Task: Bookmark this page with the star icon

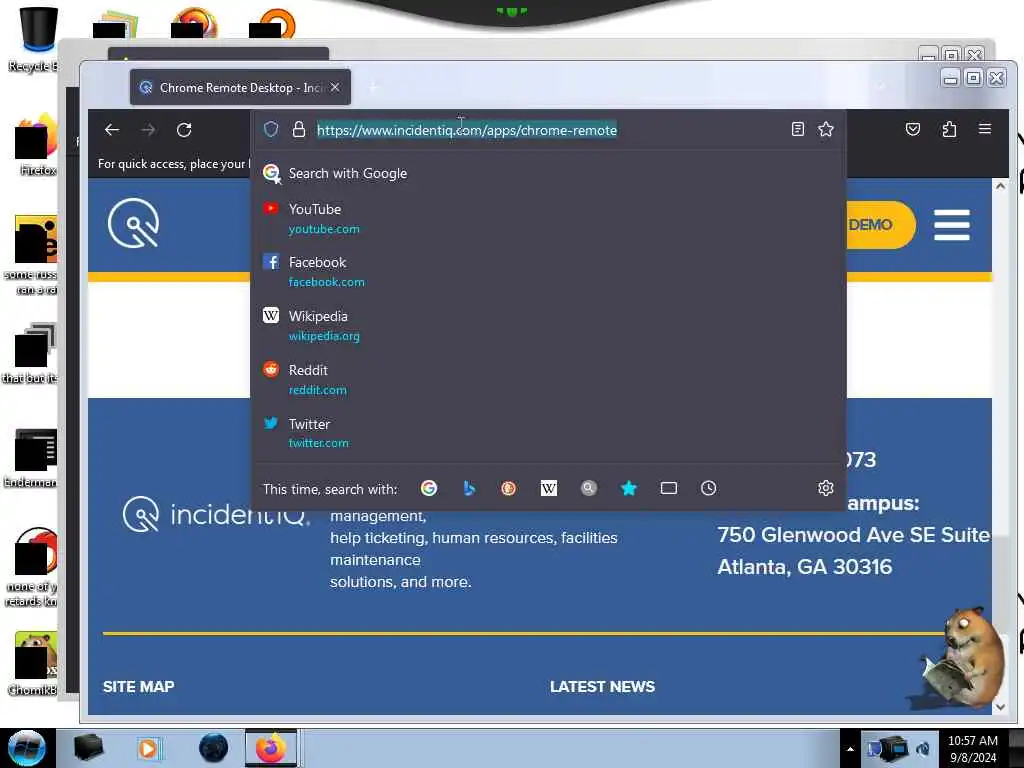Action: [x=825, y=129]
